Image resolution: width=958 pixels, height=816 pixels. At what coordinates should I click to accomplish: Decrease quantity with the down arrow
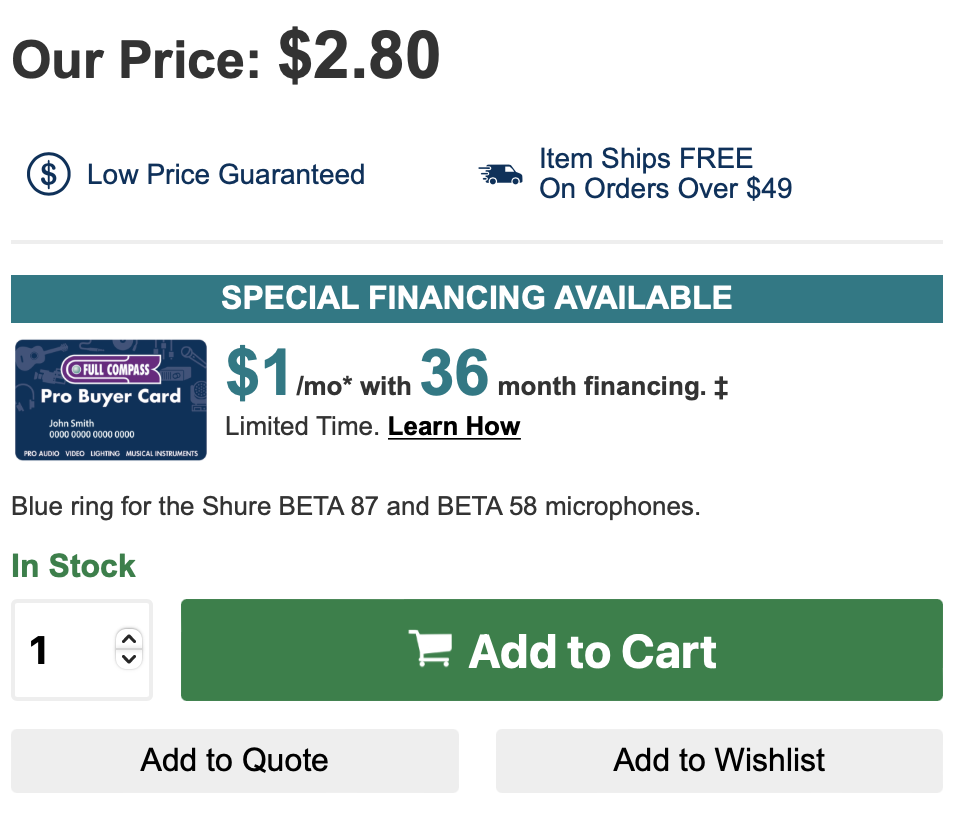coord(129,659)
